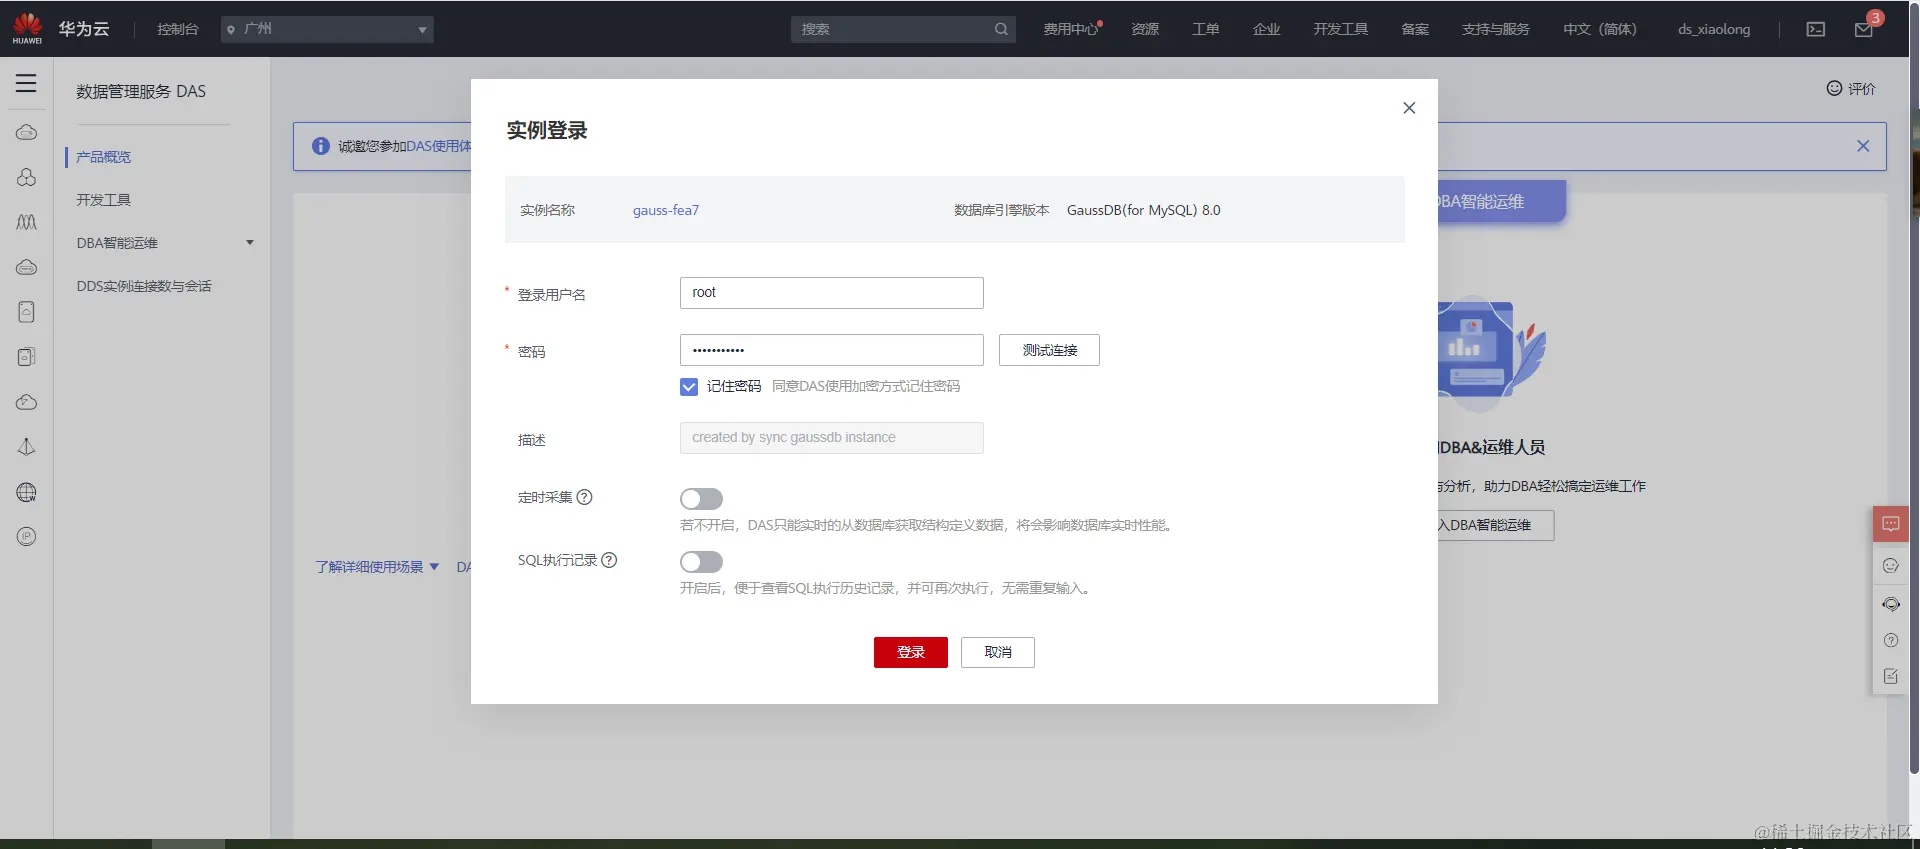Open the first cloud icon in left sidebar
1920x849 pixels.
[27, 132]
